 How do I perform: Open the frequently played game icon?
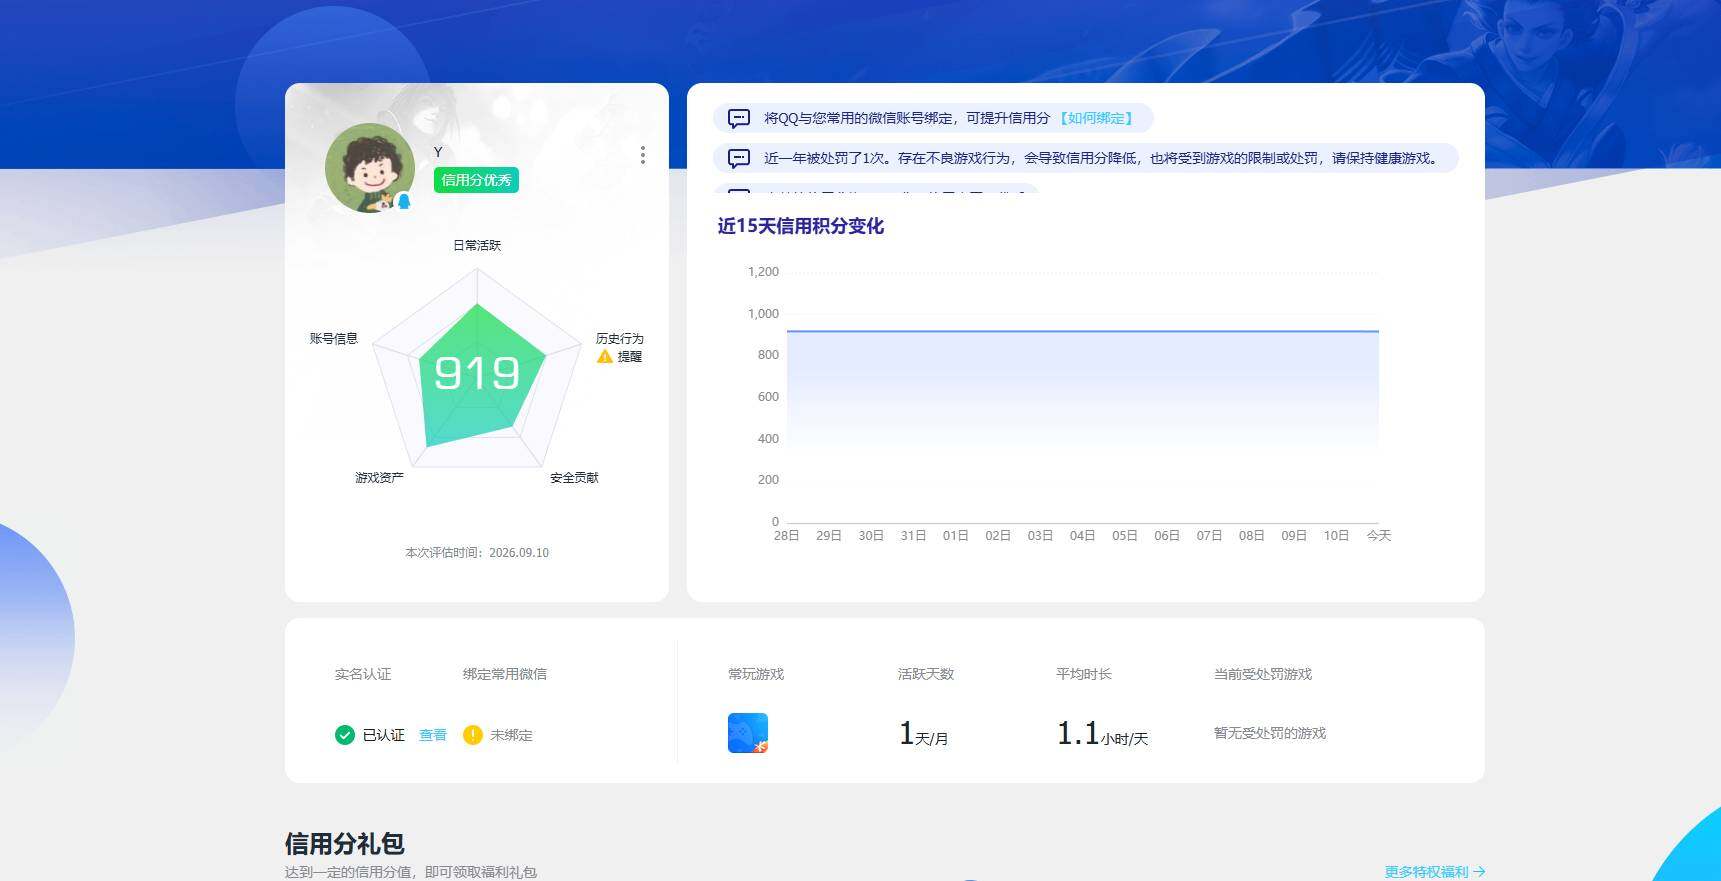(748, 733)
